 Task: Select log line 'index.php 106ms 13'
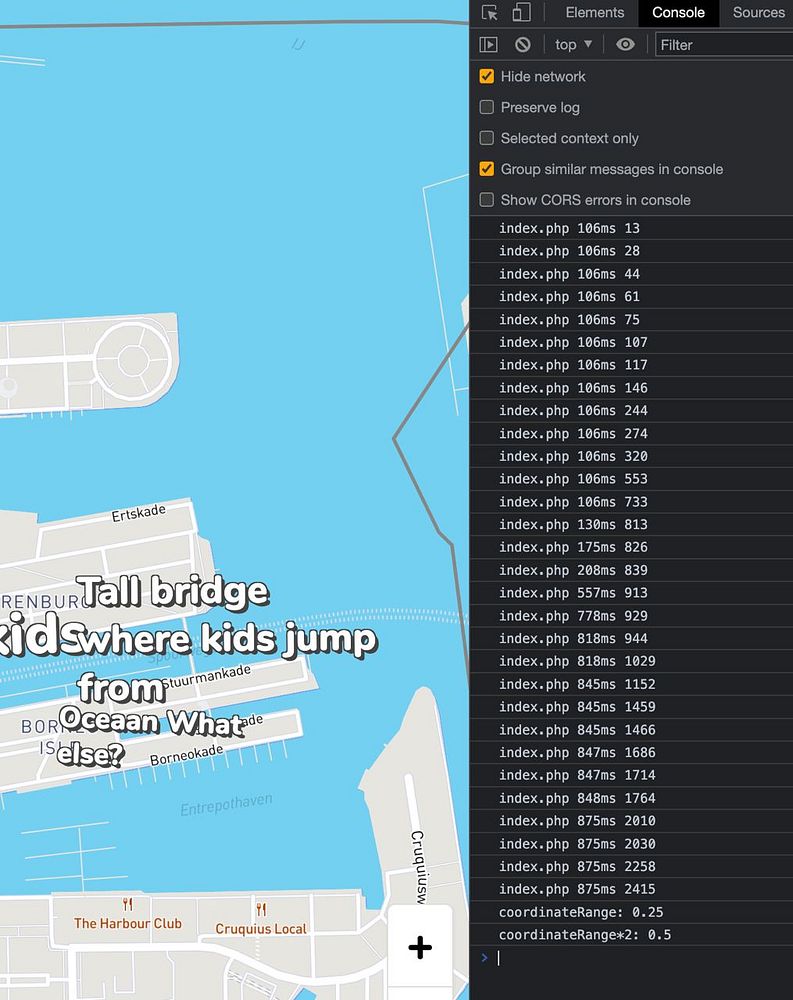pyautogui.click(x=632, y=228)
